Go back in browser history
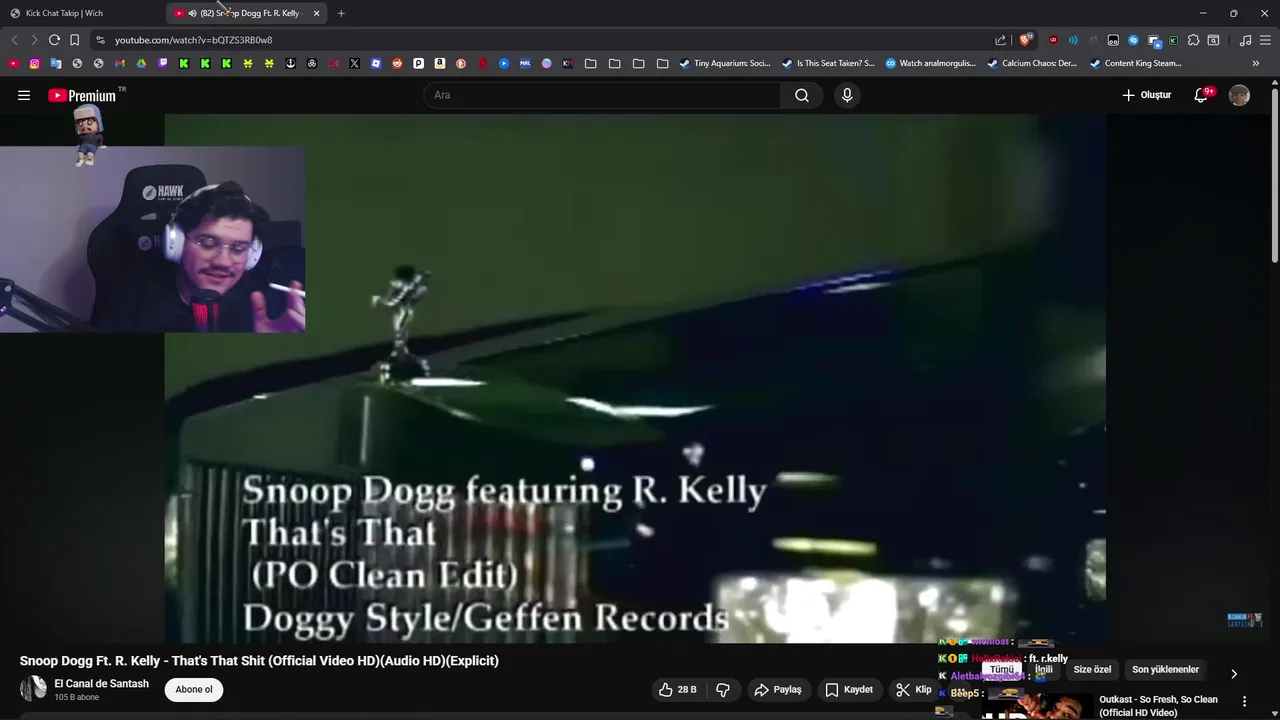This screenshot has width=1280, height=720. [14, 40]
